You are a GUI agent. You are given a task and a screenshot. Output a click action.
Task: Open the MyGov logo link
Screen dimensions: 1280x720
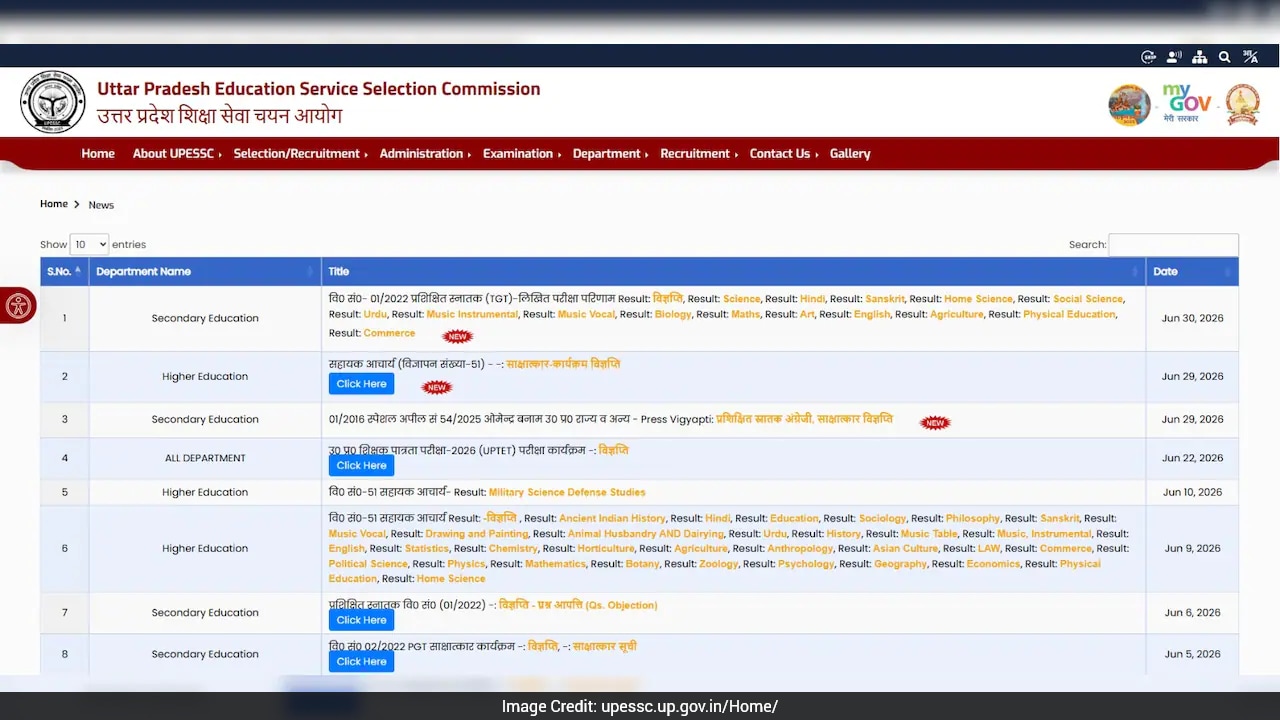pyautogui.click(x=1186, y=104)
